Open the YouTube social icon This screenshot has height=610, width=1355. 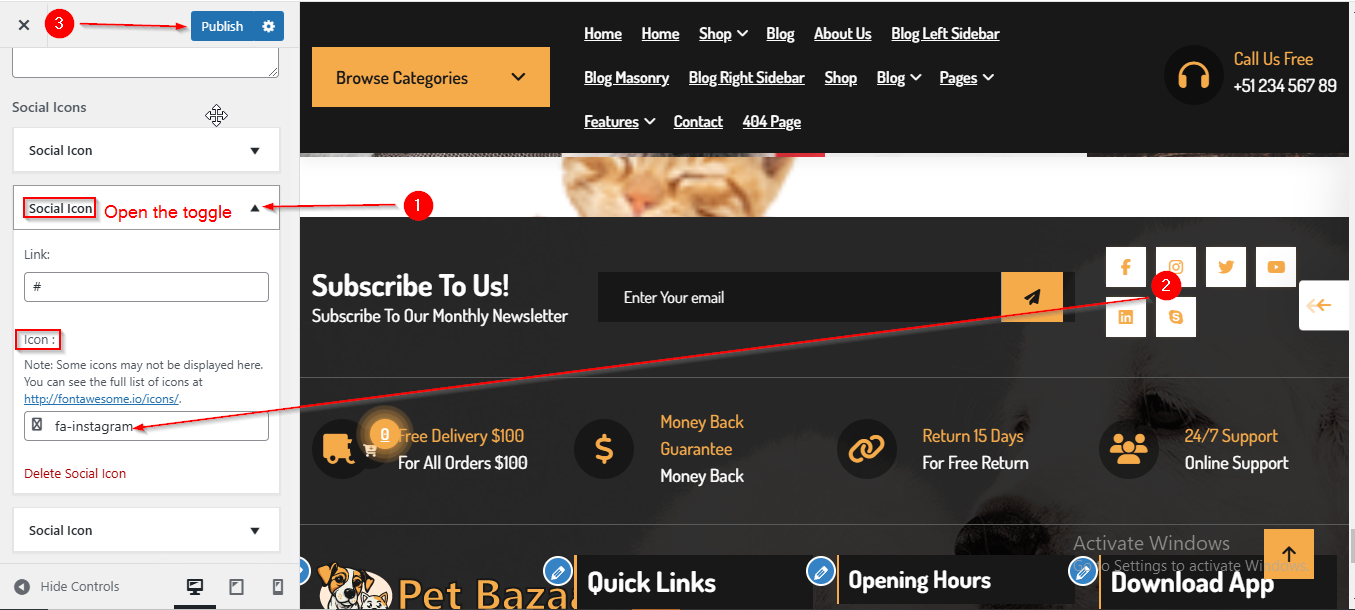(1276, 267)
